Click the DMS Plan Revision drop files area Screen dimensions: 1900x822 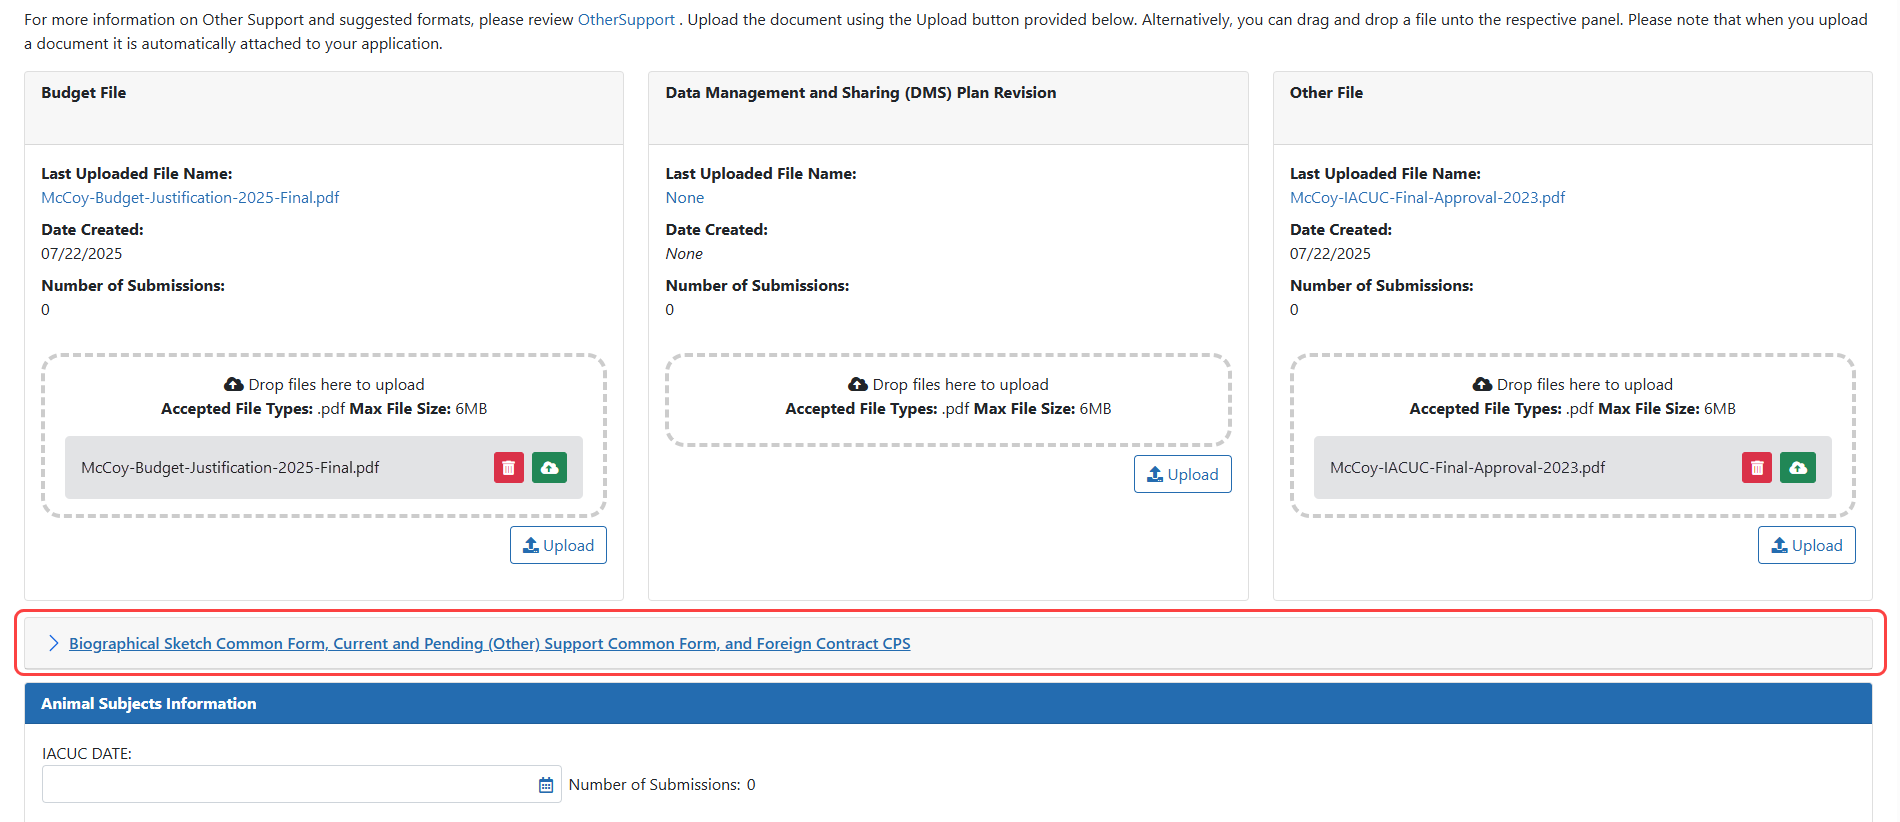948,397
